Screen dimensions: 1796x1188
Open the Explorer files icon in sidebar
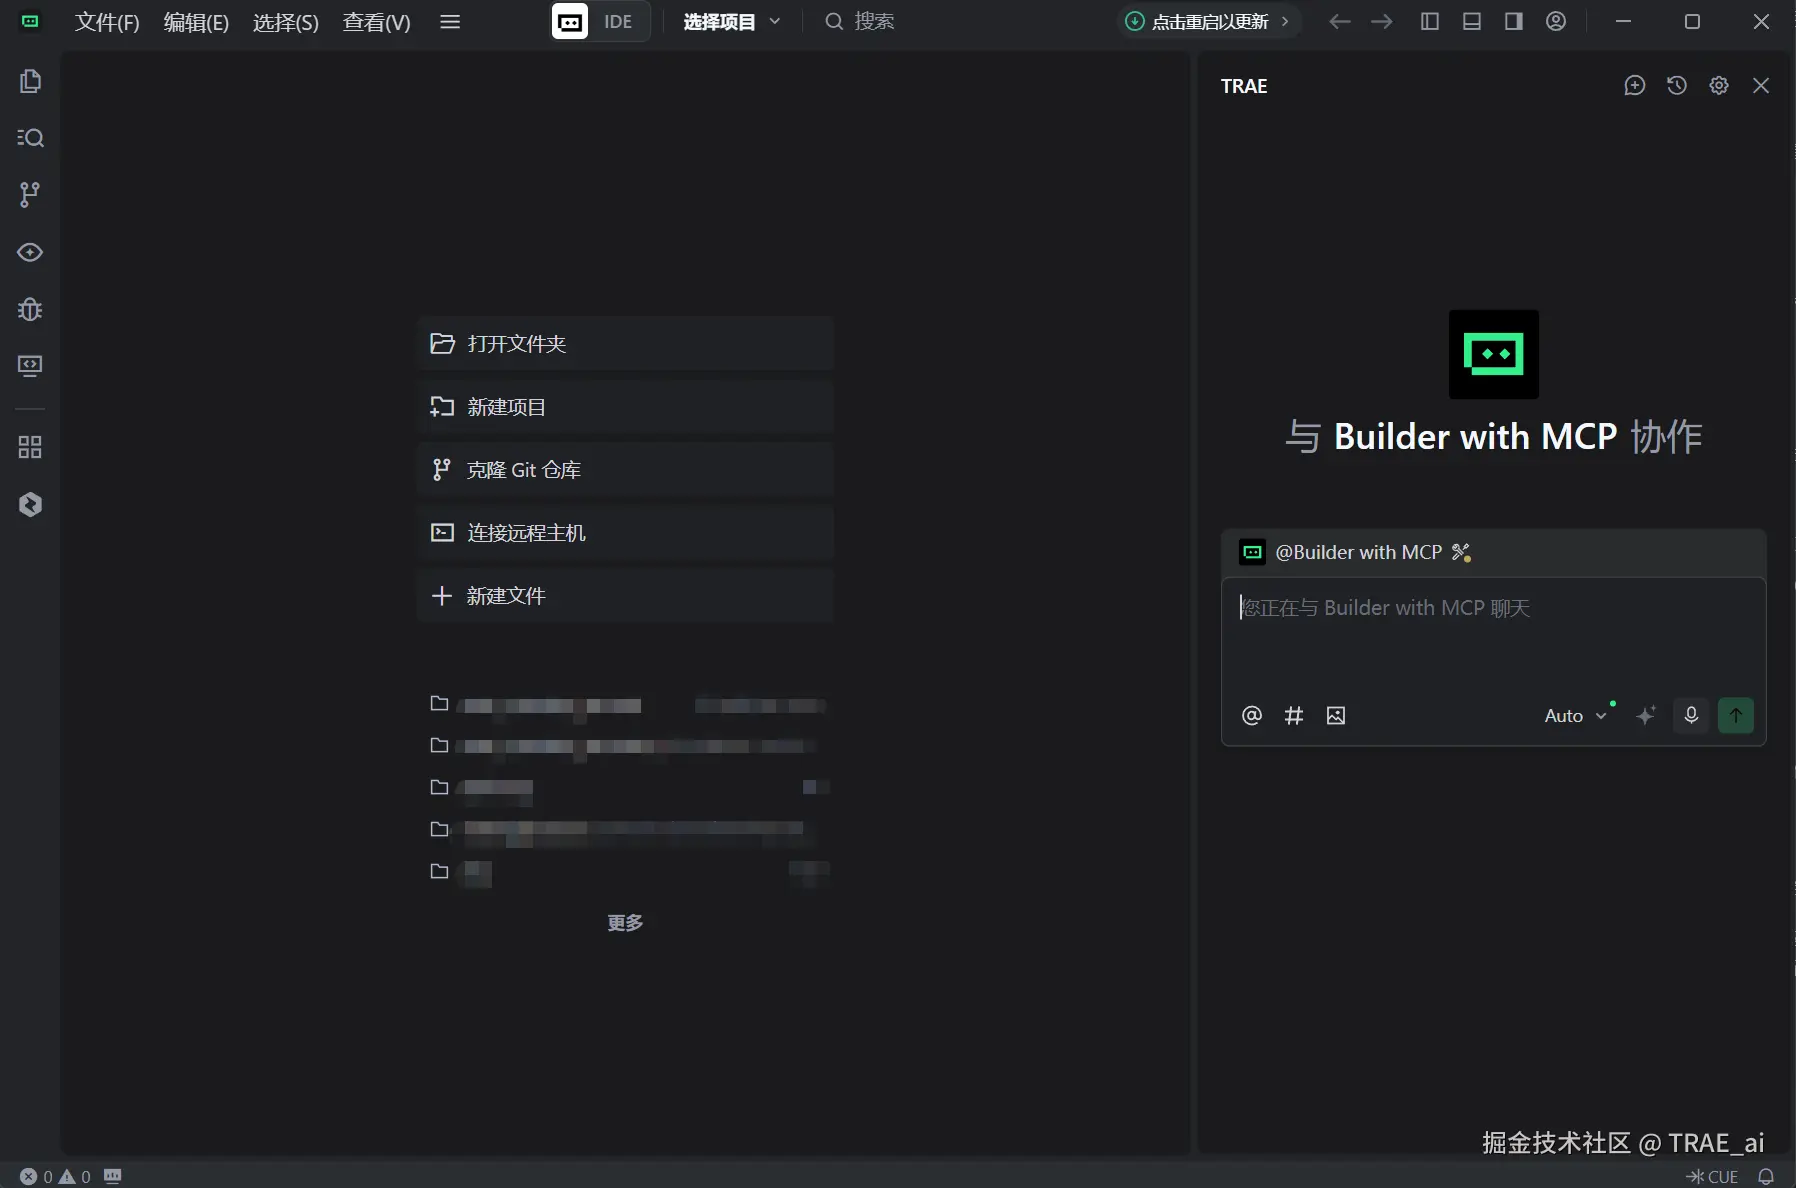click(30, 81)
